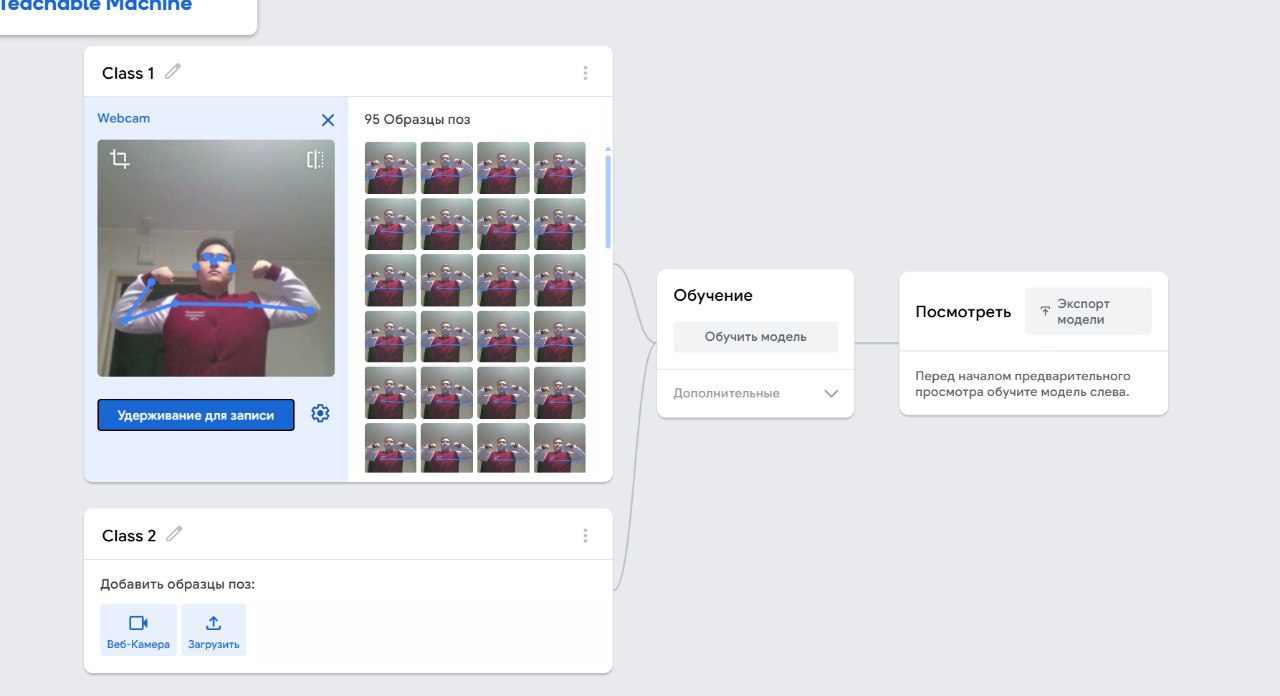This screenshot has height=696, width=1280.
Task: Click Загрузить upload button in Class 2
Action: point(213,630)
